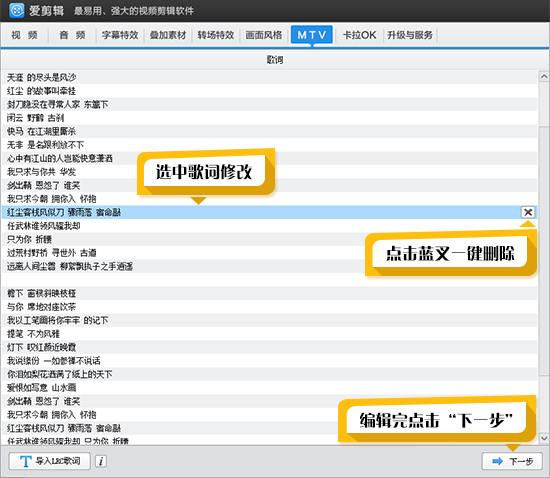Open the 升级与服务 tab
The height and width of the screenshot is (478, 550).
(410, 35)
